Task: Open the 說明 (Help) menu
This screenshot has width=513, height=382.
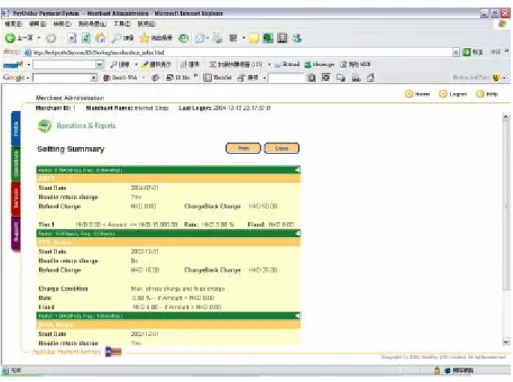Action: pyautogui.click(x=147, y=24)
